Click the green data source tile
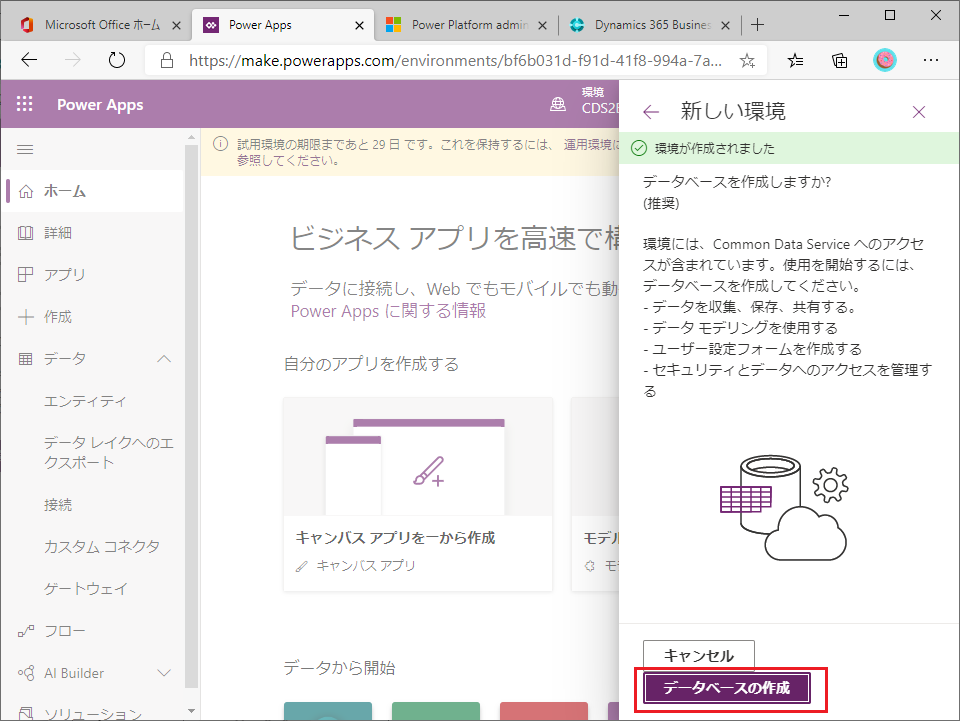 [436, 711]
